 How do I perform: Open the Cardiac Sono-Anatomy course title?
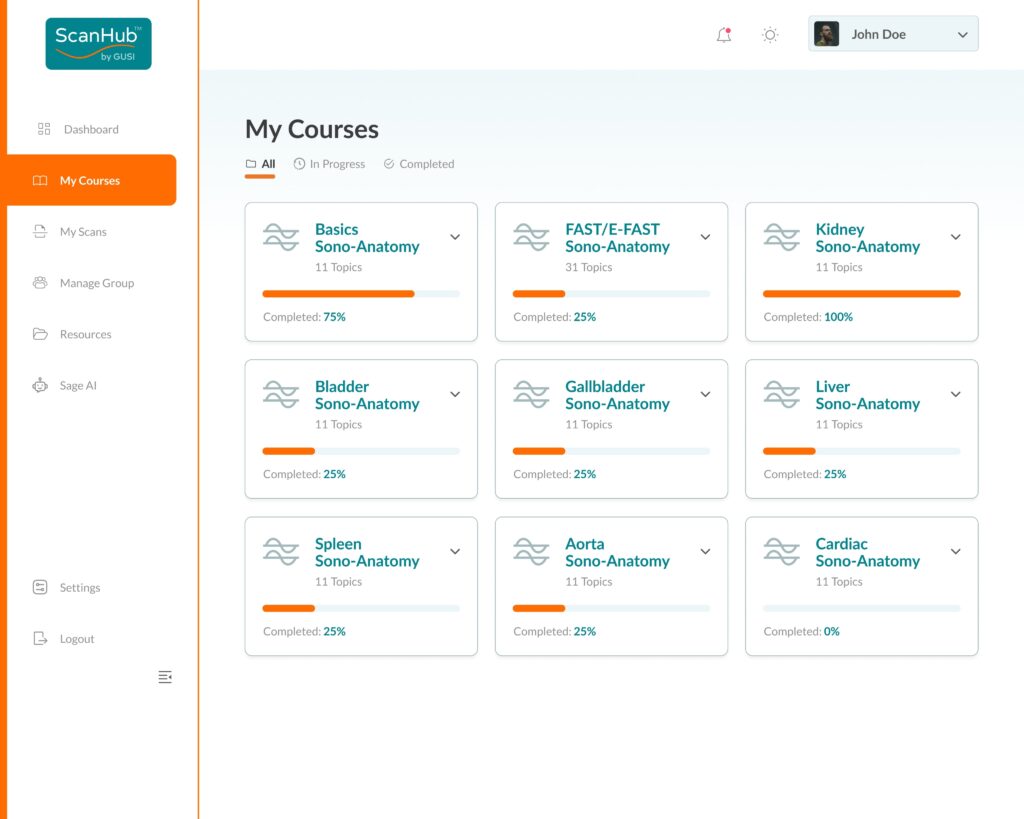(x=867, y=553)
